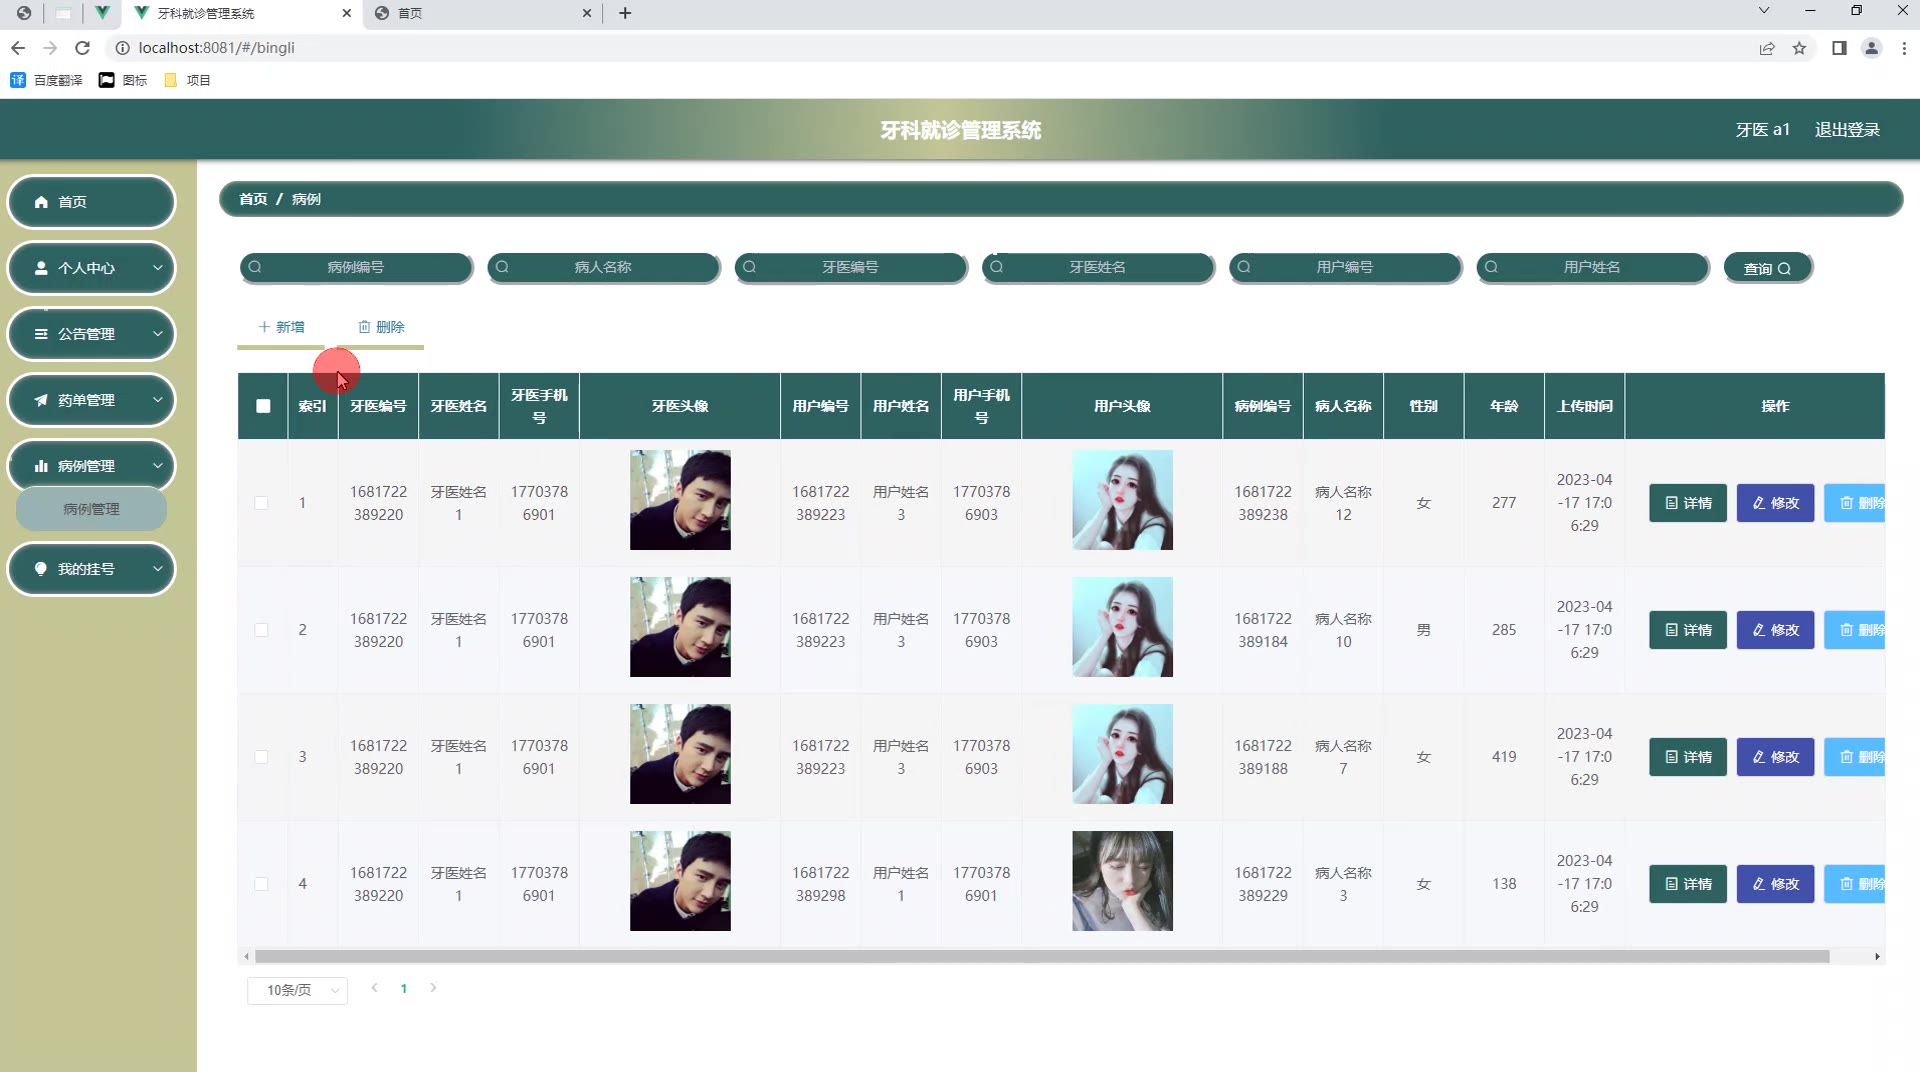Check the checkbox for row 1
Viewport: 1920px width, 1072px height.
pyautogui.click(x=262, y=503)
